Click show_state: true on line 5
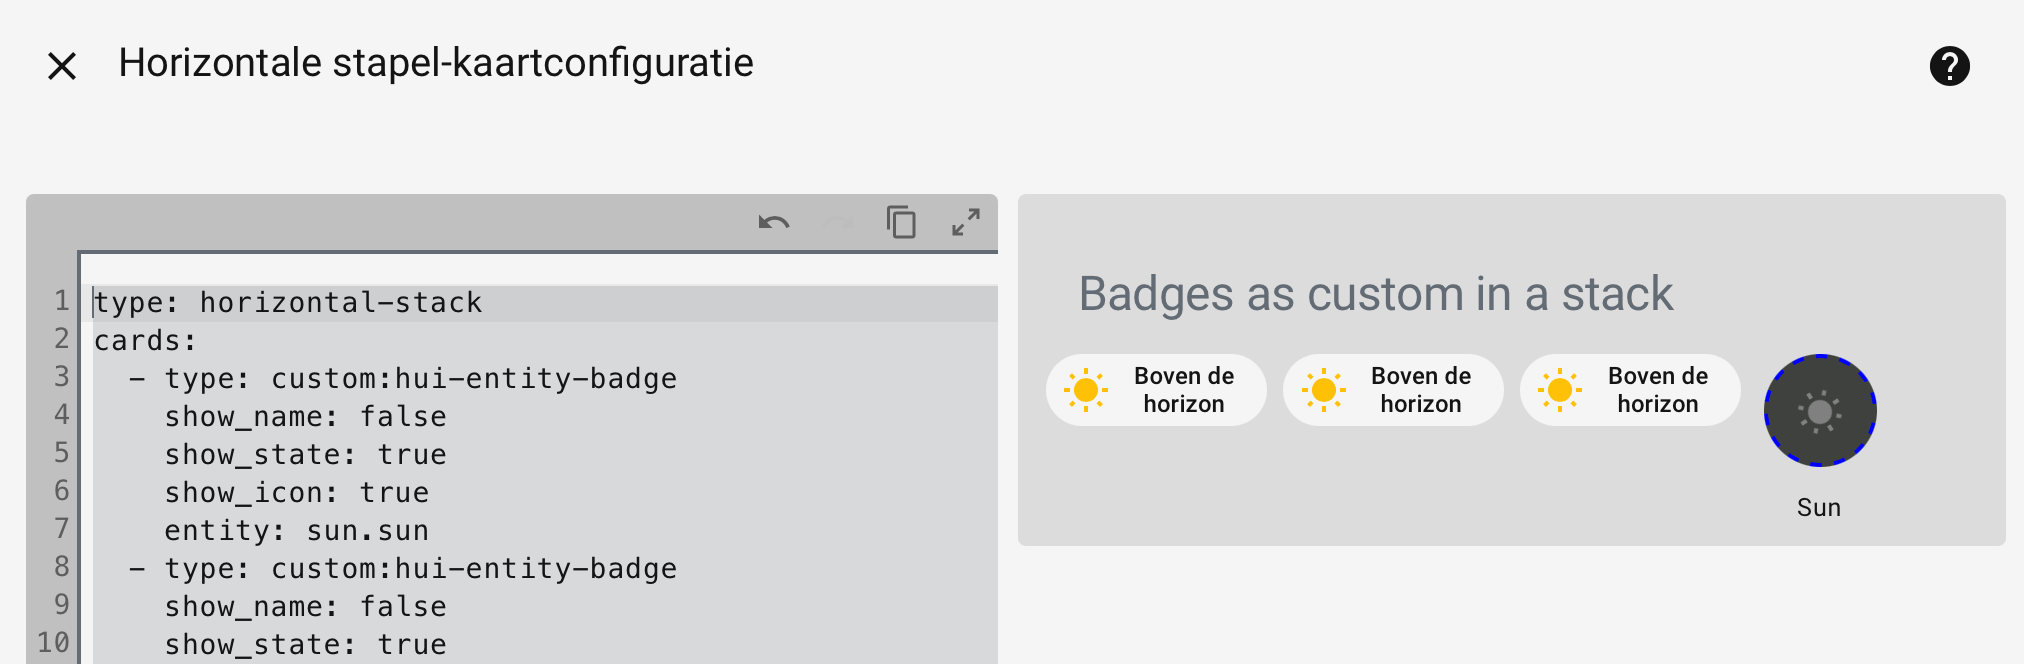The width and height of the screenshot is (2024, 664). pos(305,455)
